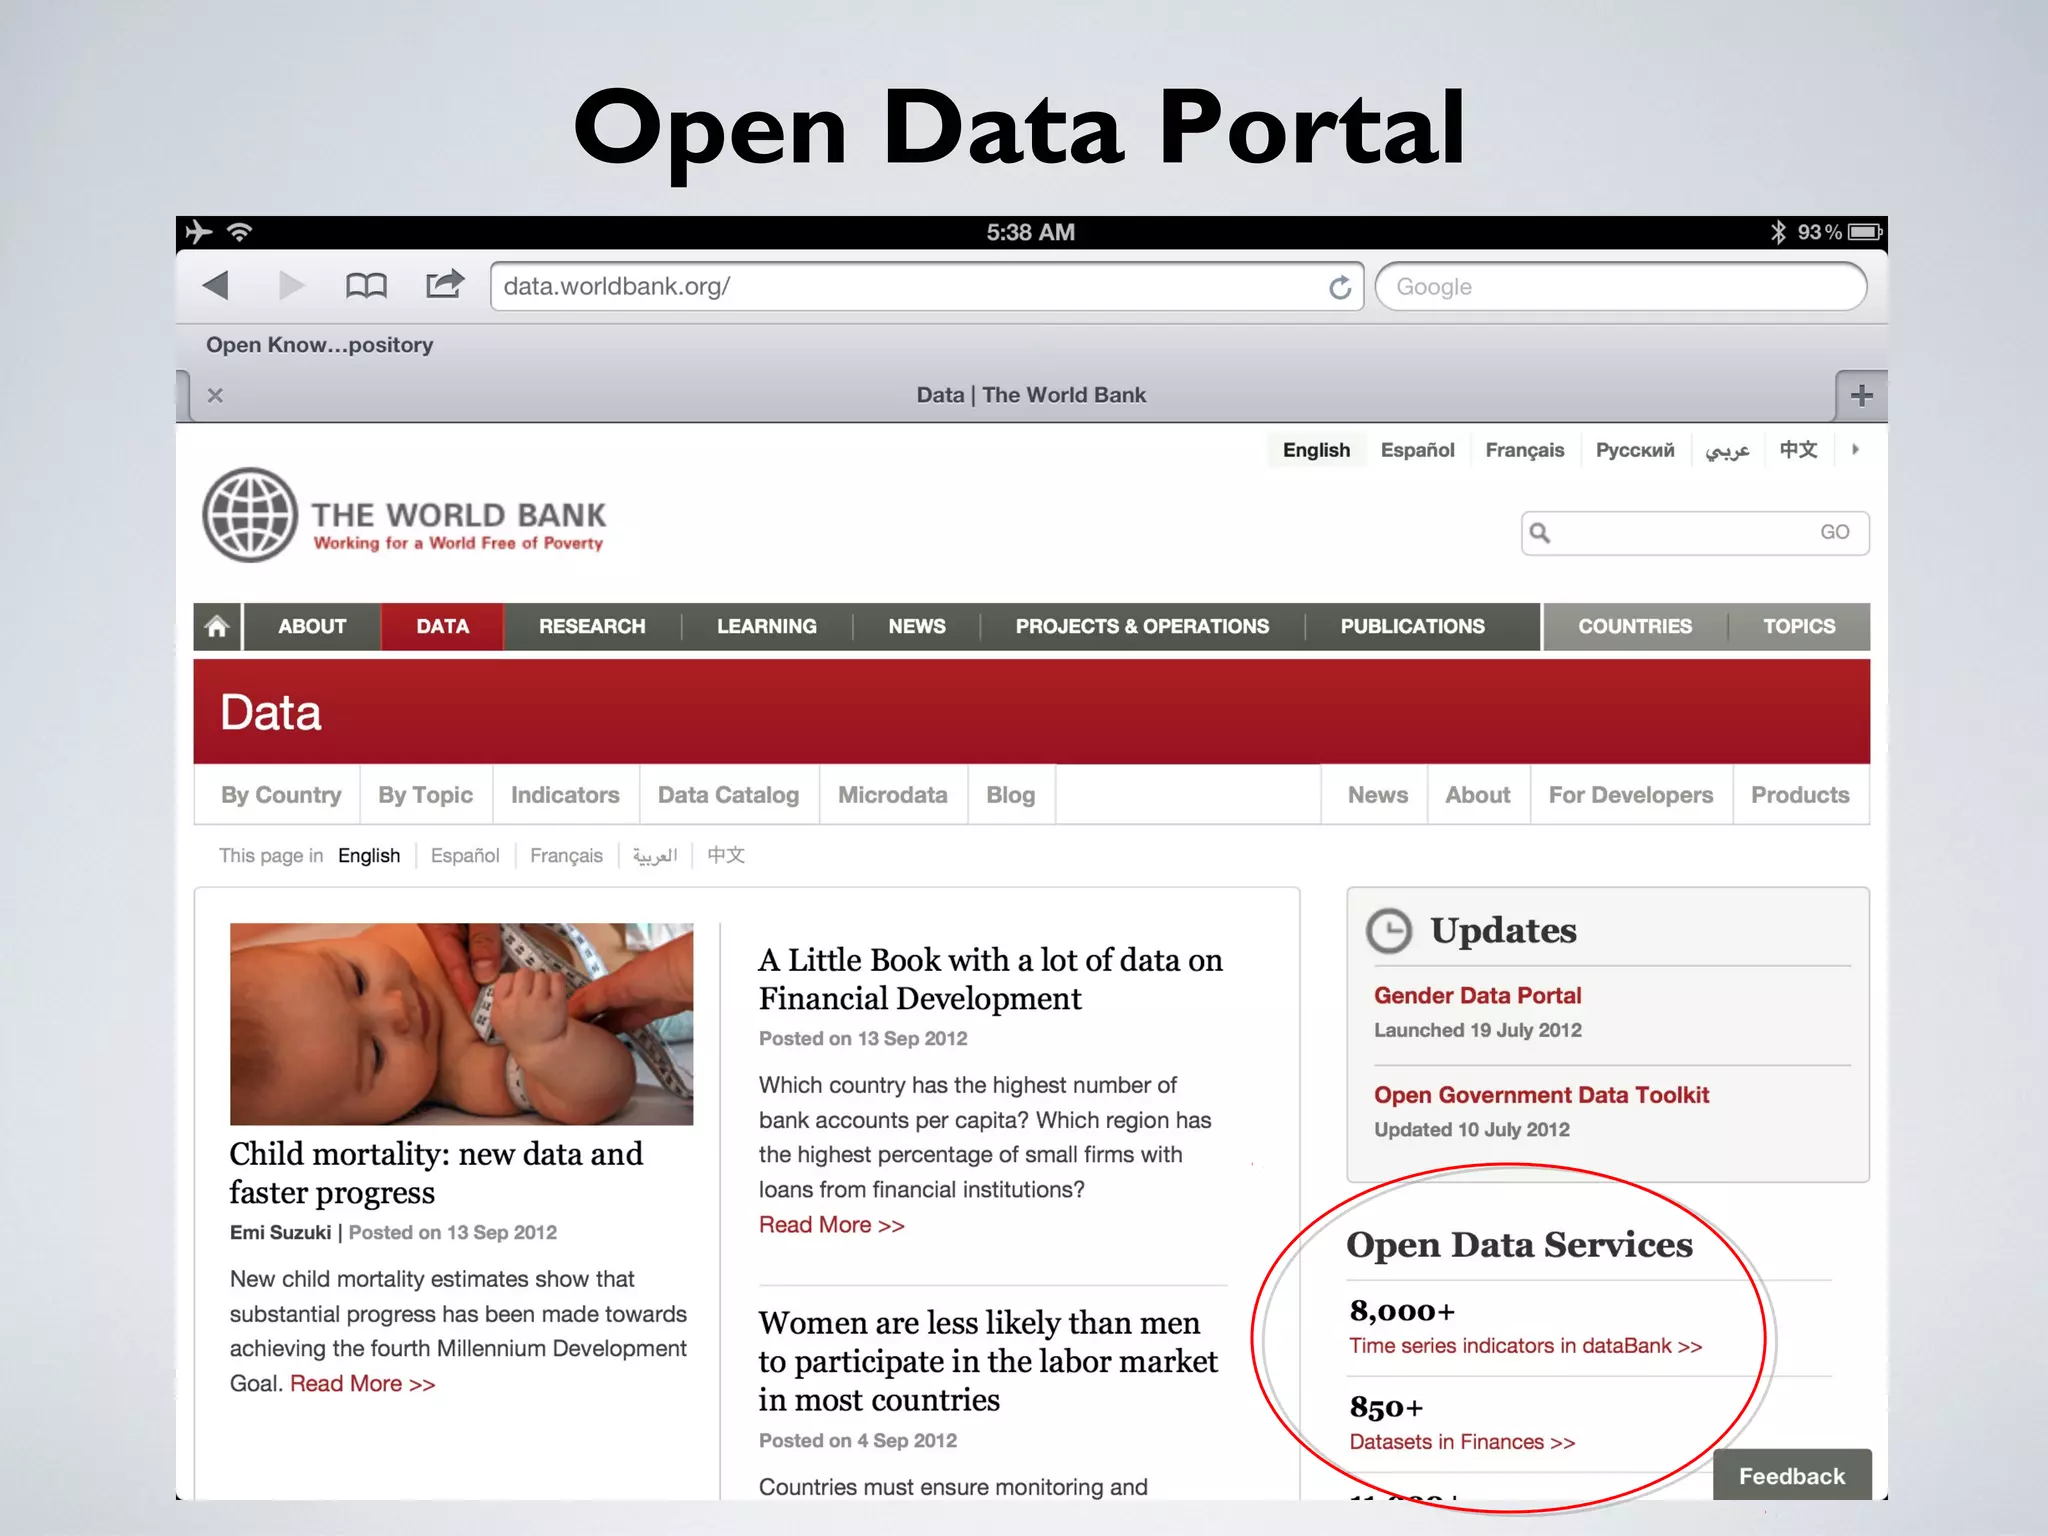The width and height of the screenshot is (2048, 1536).
Task: Open the Gender Data Portal update
Action: (x=1477, y=996)
